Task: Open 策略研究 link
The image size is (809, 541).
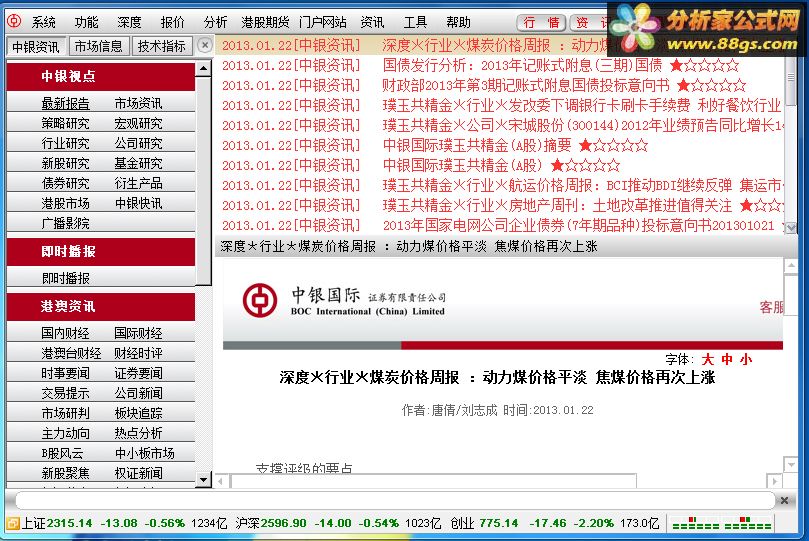Action: 66,124
